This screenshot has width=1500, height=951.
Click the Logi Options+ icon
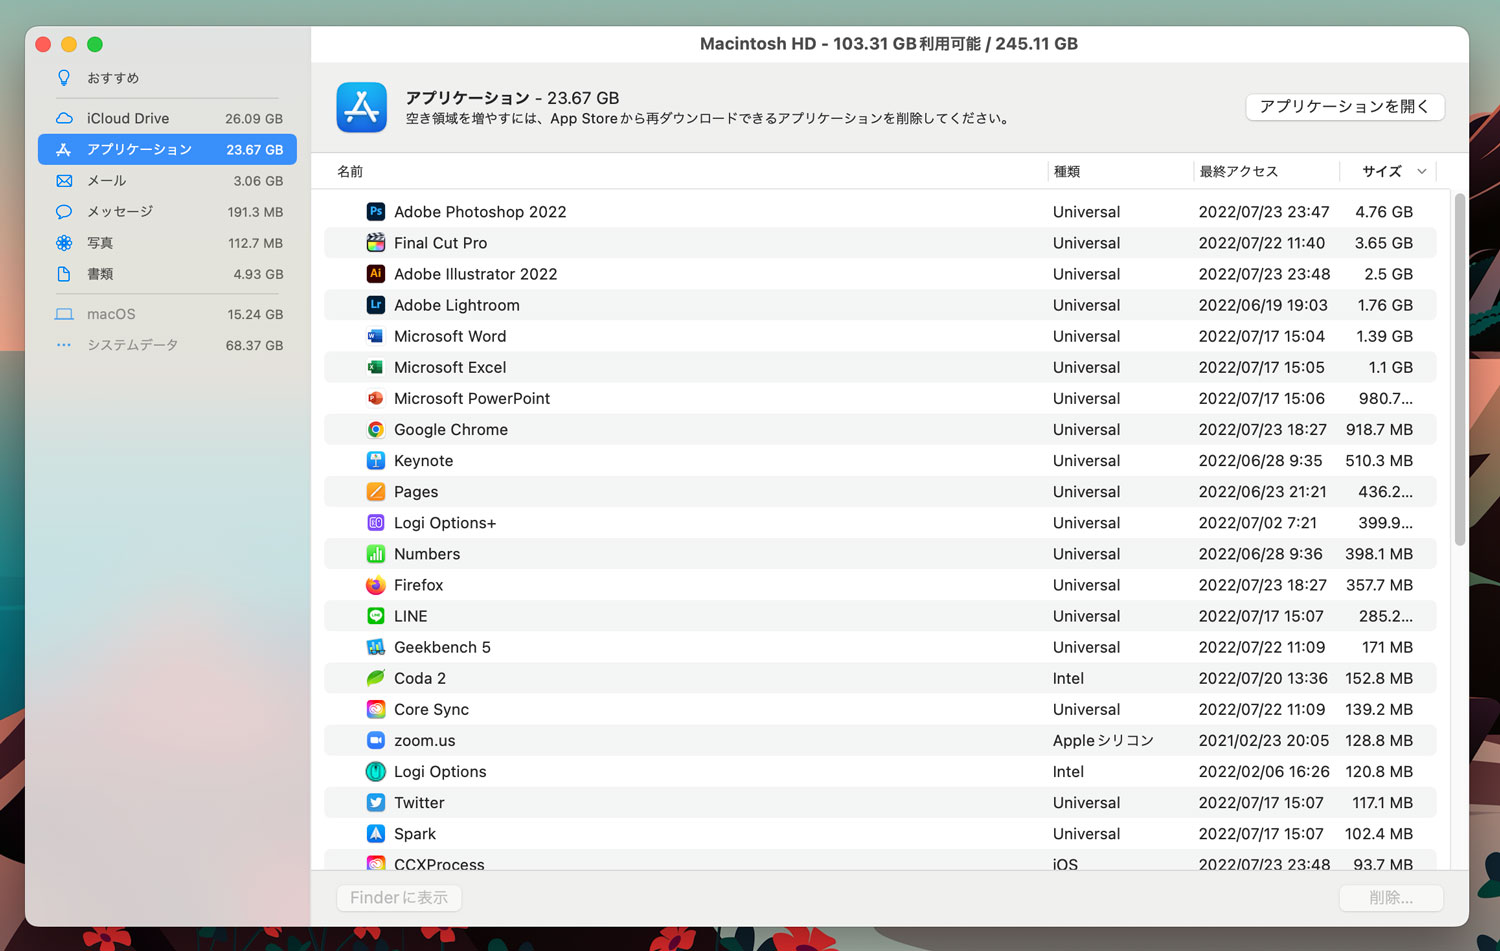(x=376, y=523)
